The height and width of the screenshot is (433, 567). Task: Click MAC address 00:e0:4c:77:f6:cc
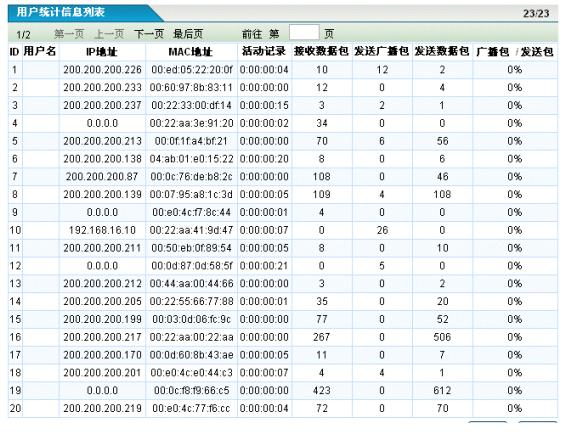point(191,408)
